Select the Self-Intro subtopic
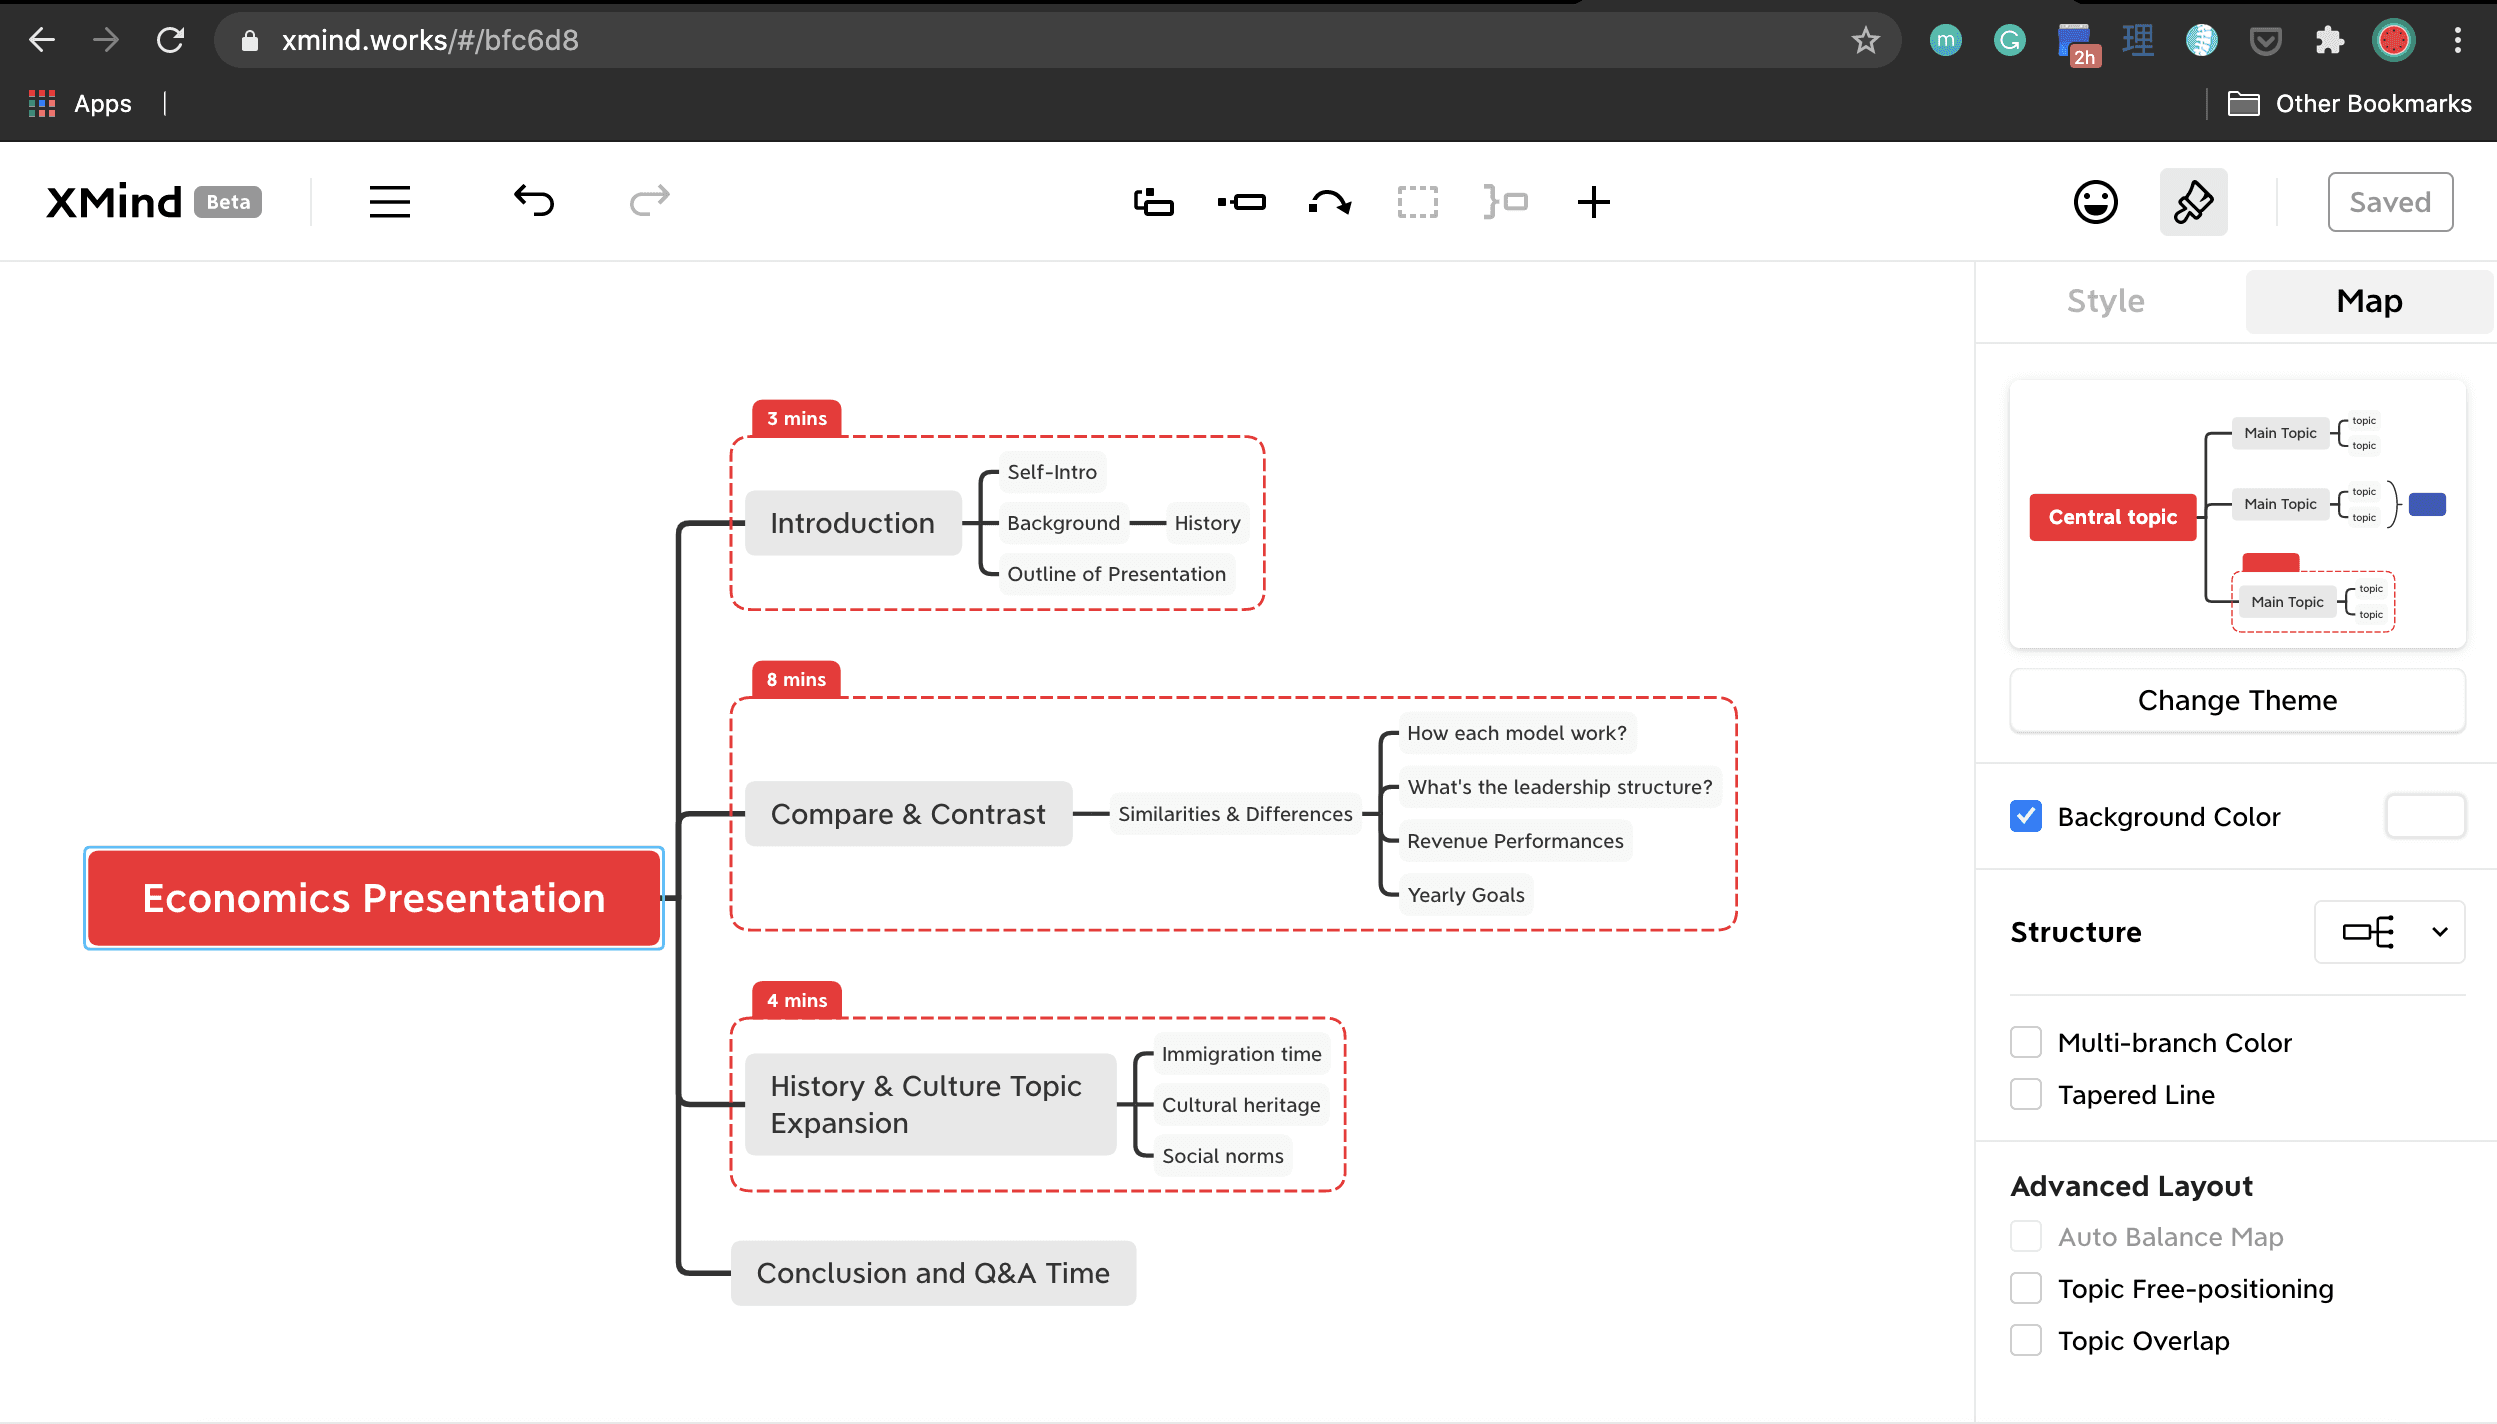 (x=1052, y=472)
